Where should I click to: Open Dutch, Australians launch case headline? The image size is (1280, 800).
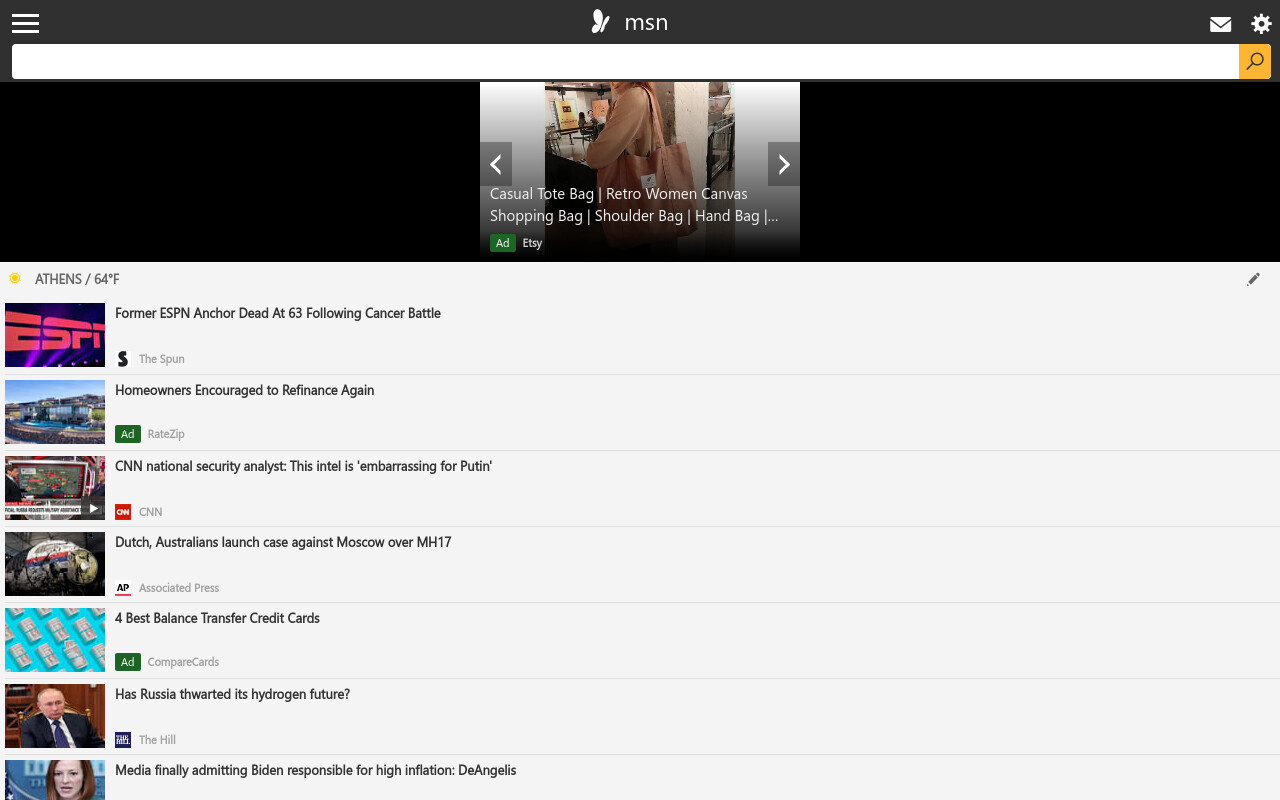click(x=283, y=542)
